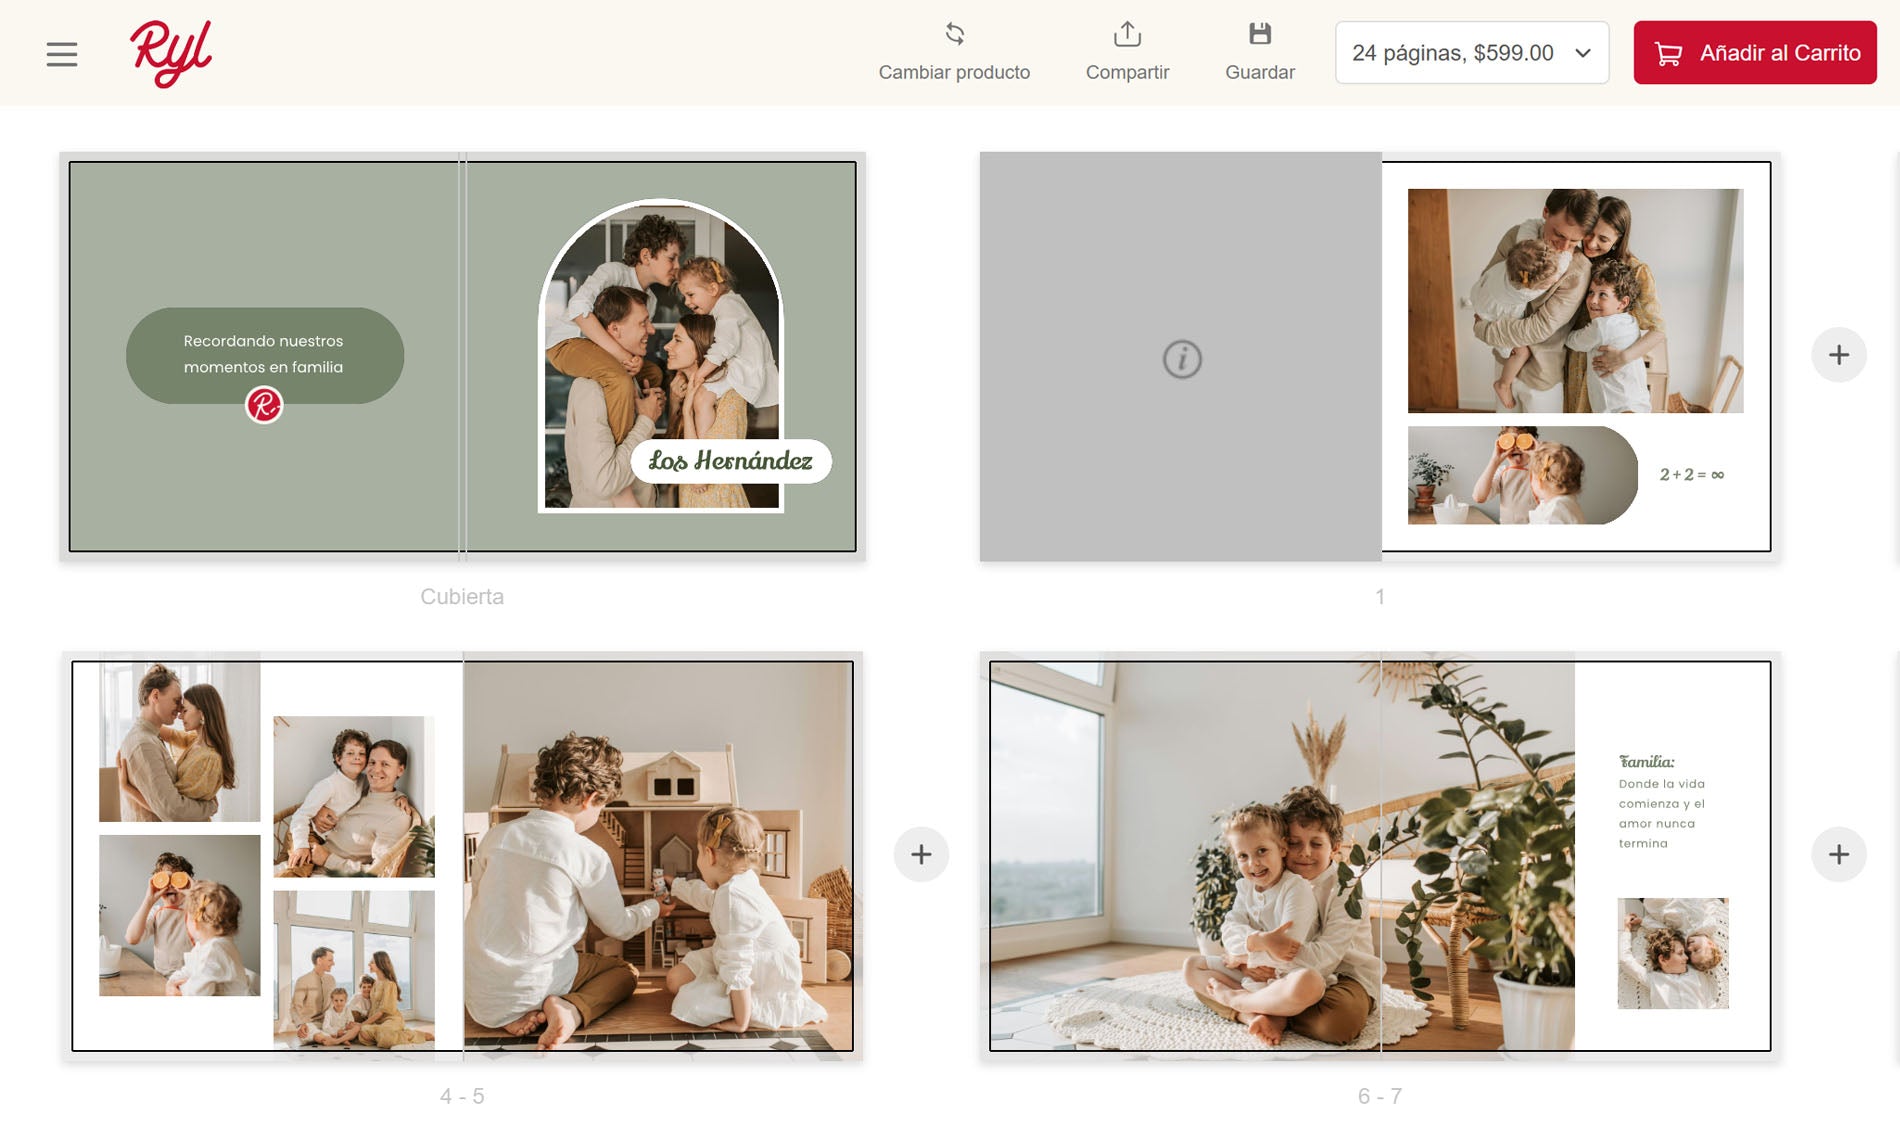Select the small children lying down photo

click(x=1672, y=952)
